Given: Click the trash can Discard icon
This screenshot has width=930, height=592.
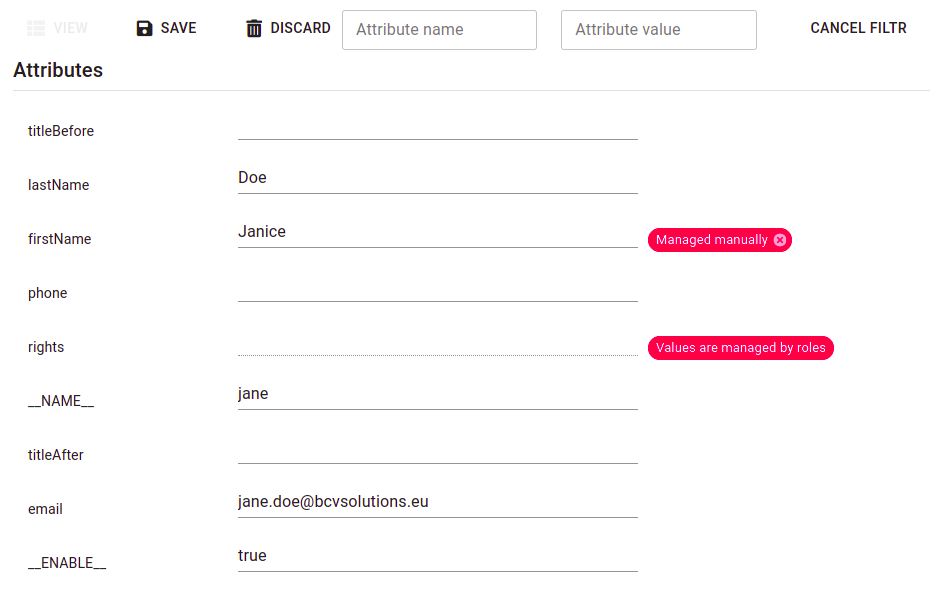Looking at the screenshot, I should [254, 28].
